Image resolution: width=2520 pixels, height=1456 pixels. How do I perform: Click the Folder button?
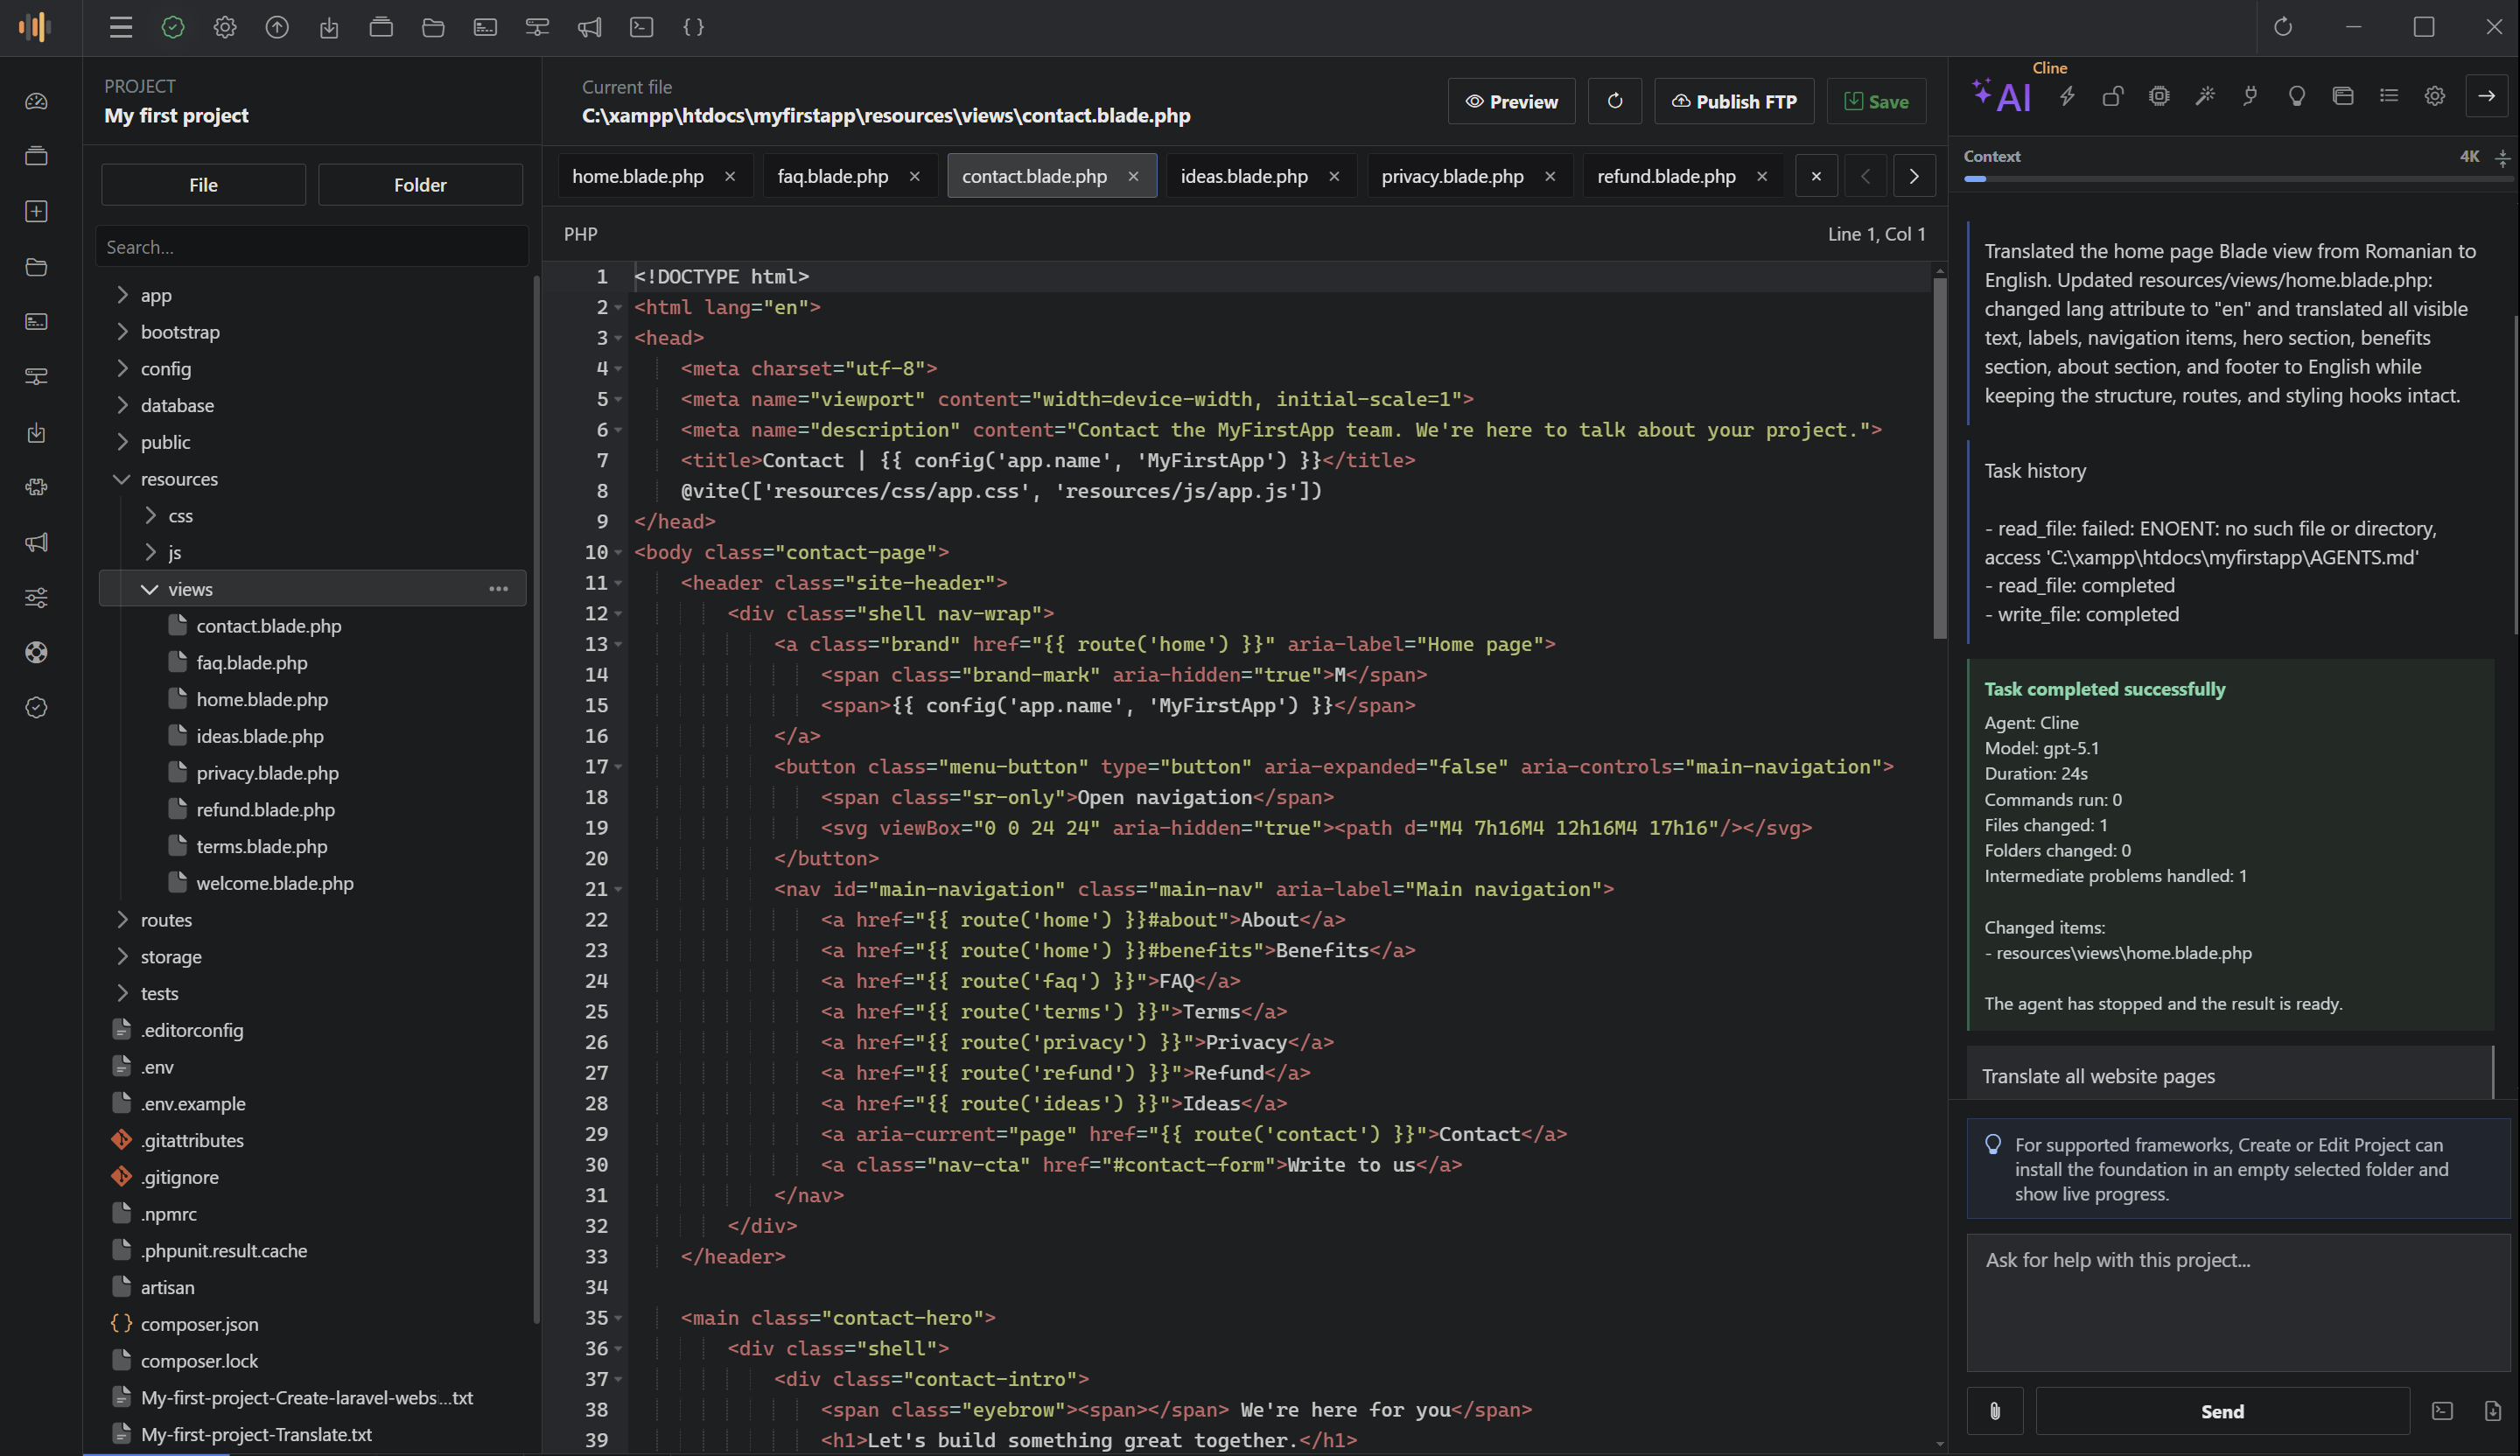pyautogui.click(x=420, y=184)
